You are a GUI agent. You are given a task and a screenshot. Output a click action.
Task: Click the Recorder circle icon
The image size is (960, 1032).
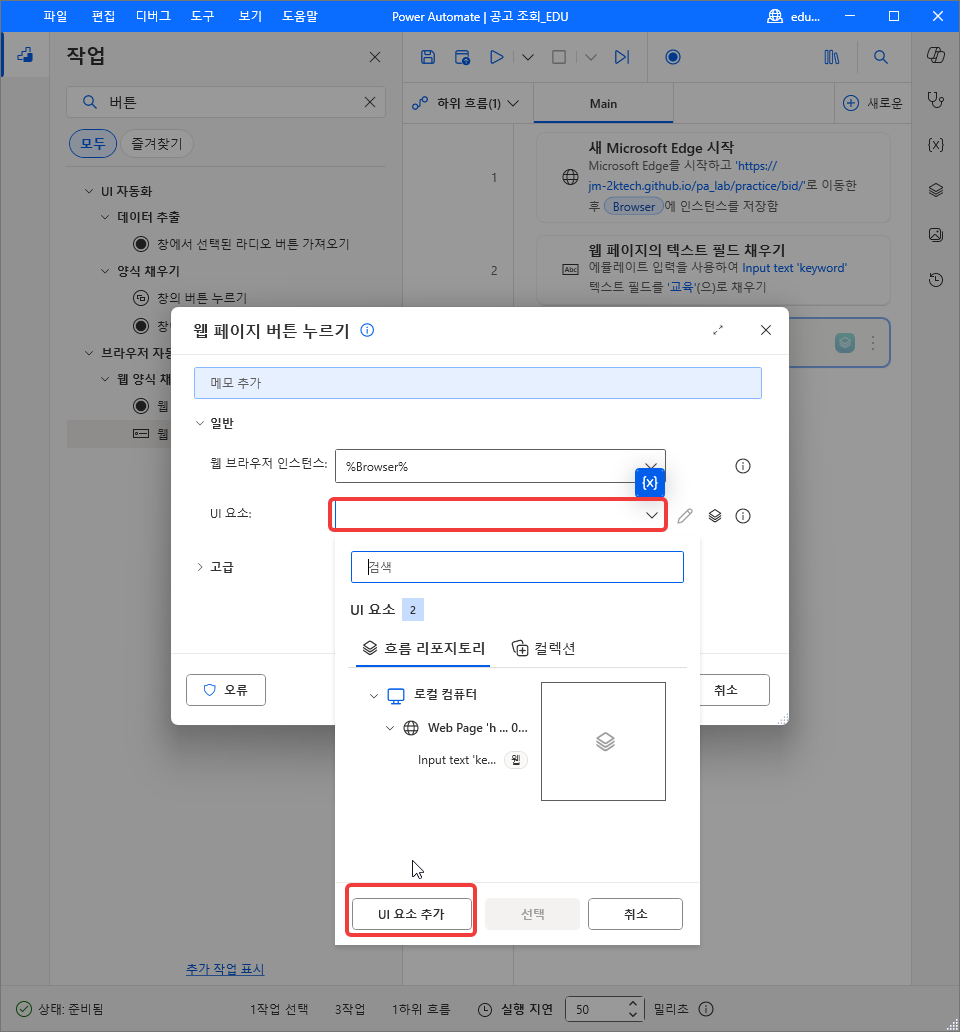[x=672, y=57]
